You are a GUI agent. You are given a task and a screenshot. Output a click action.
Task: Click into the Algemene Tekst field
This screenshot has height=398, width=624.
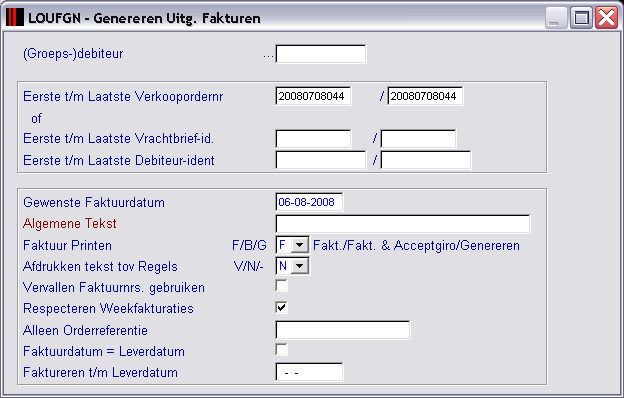point(403,224)
